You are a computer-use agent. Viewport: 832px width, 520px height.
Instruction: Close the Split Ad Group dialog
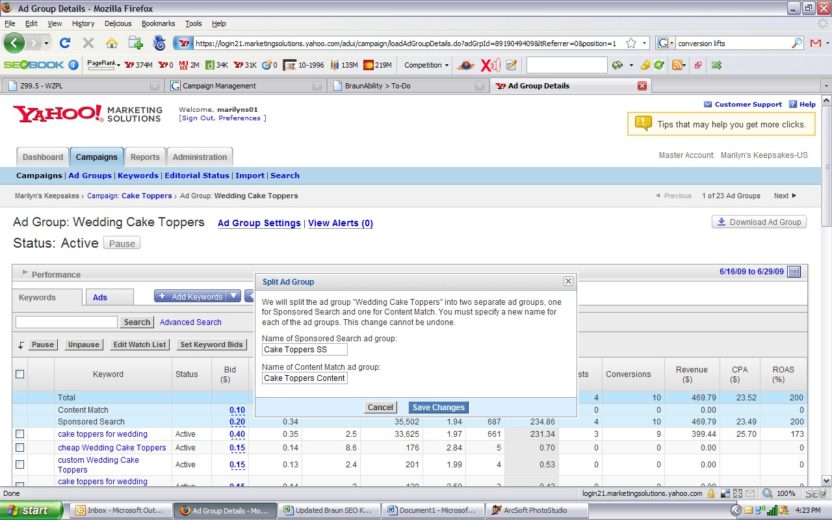pos(568,281)
